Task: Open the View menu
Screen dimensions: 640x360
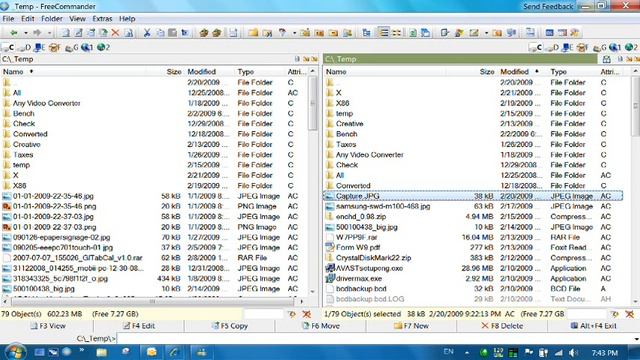Action: (x=77, y=19)
